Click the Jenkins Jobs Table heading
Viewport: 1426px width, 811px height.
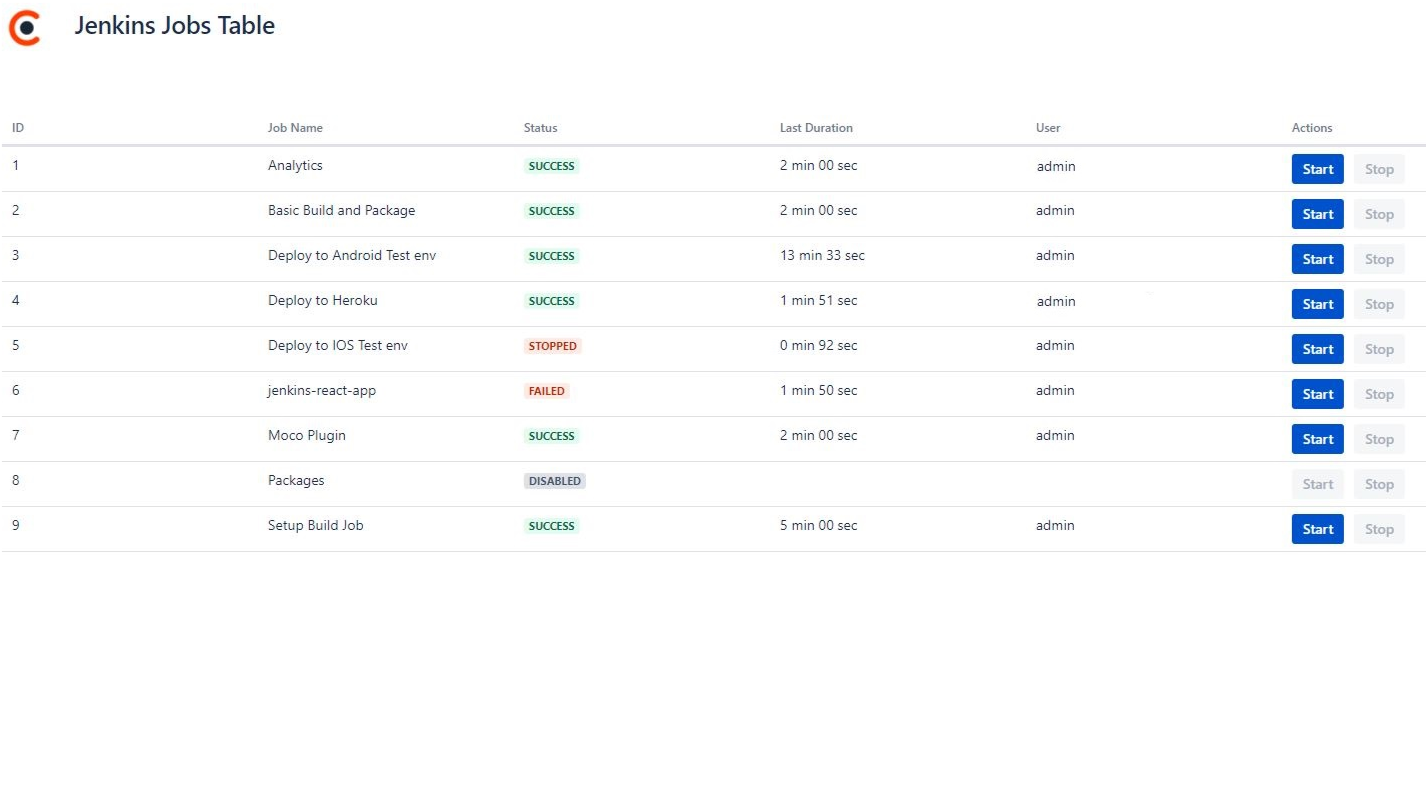point(174,26)
